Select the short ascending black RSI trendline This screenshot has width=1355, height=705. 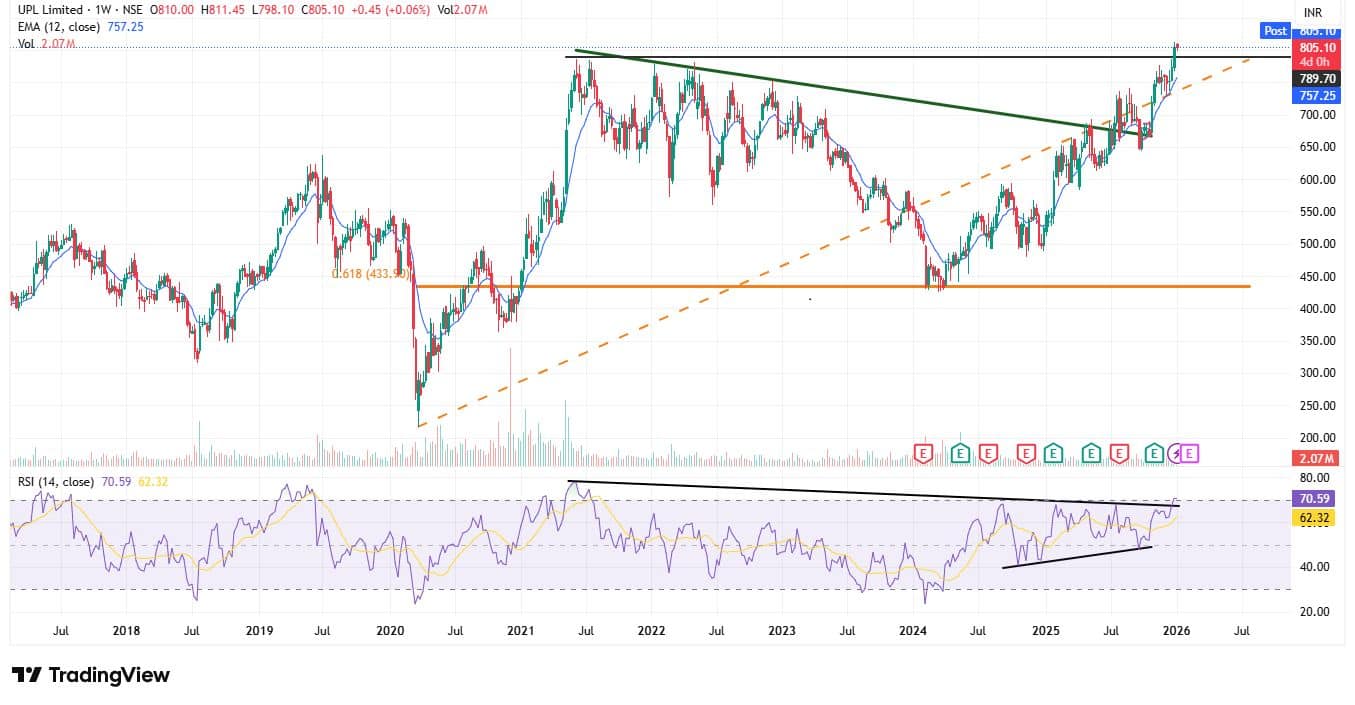1077,557
